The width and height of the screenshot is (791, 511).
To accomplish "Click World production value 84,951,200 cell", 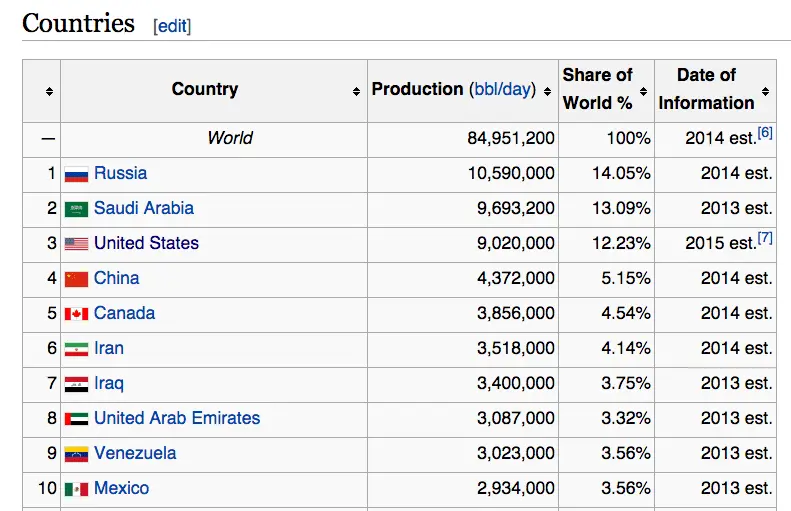I will (x=511, y=138).
